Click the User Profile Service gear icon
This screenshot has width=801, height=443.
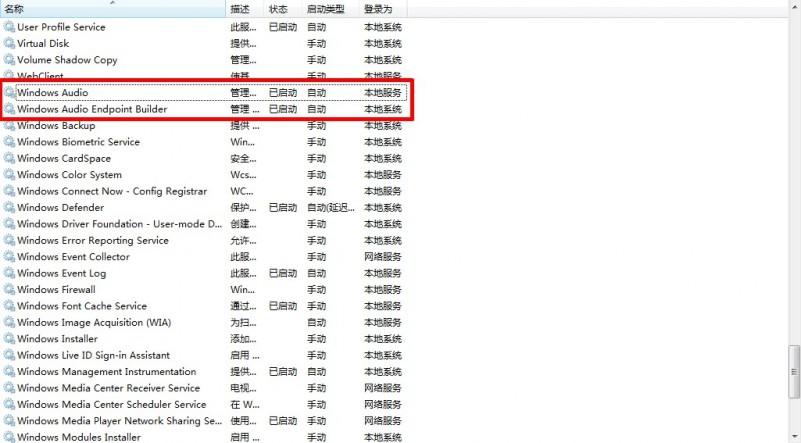coord(9,27)
